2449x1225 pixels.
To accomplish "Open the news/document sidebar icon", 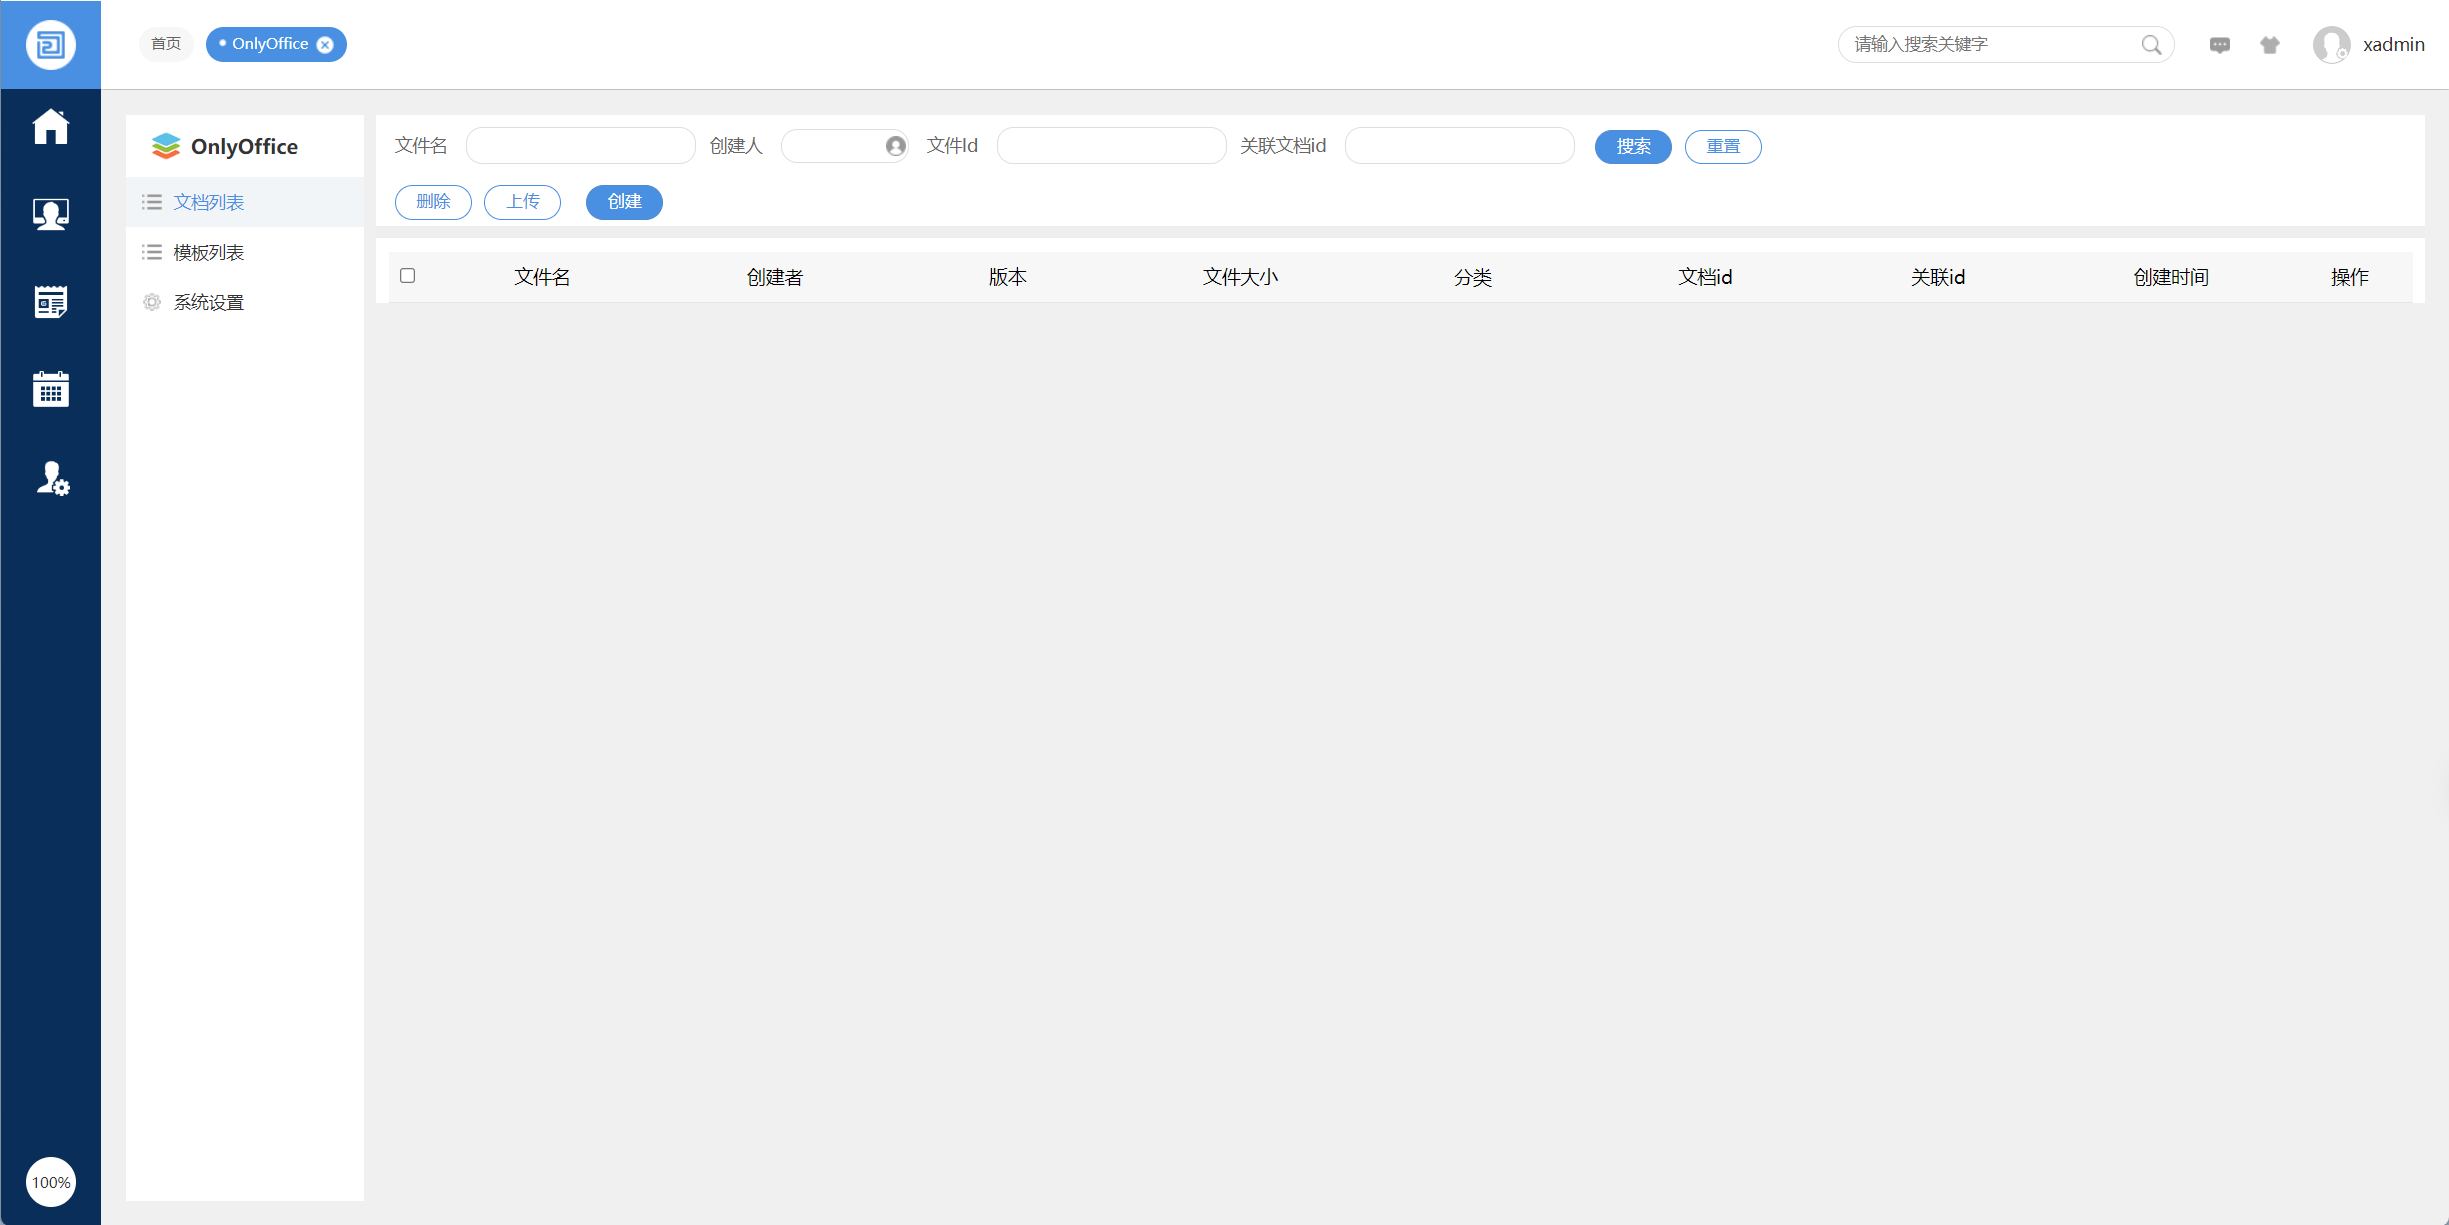I will coord(50,301).
